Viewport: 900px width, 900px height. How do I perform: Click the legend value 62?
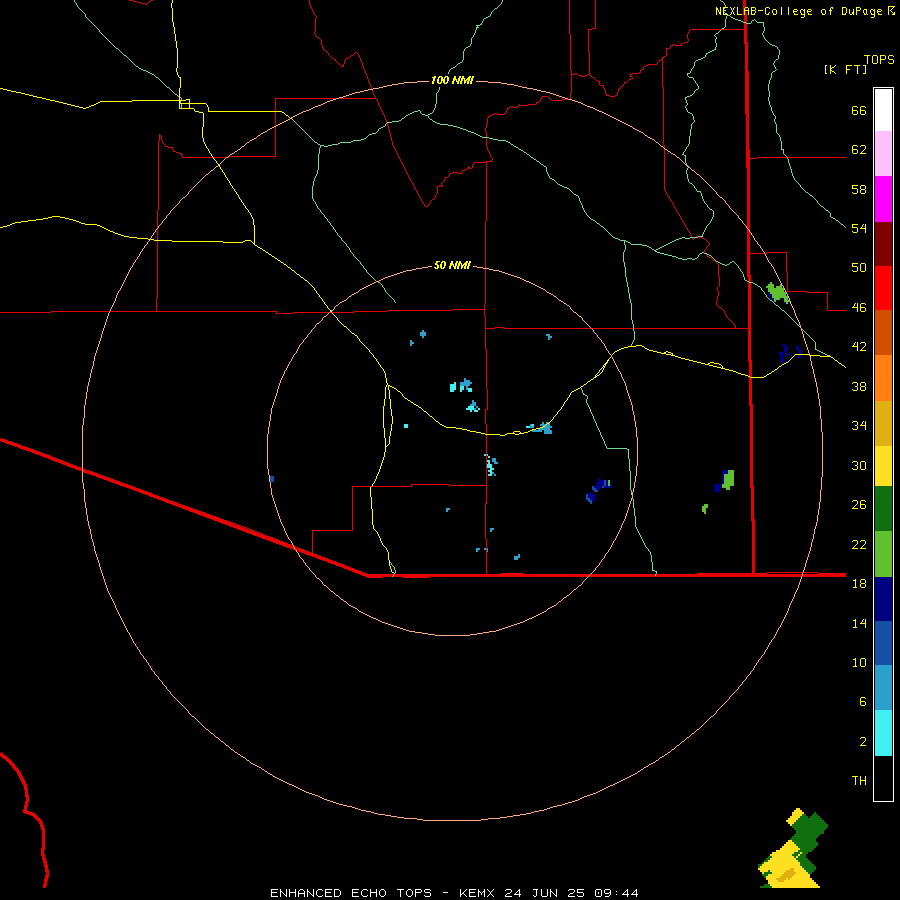(859, 149)
